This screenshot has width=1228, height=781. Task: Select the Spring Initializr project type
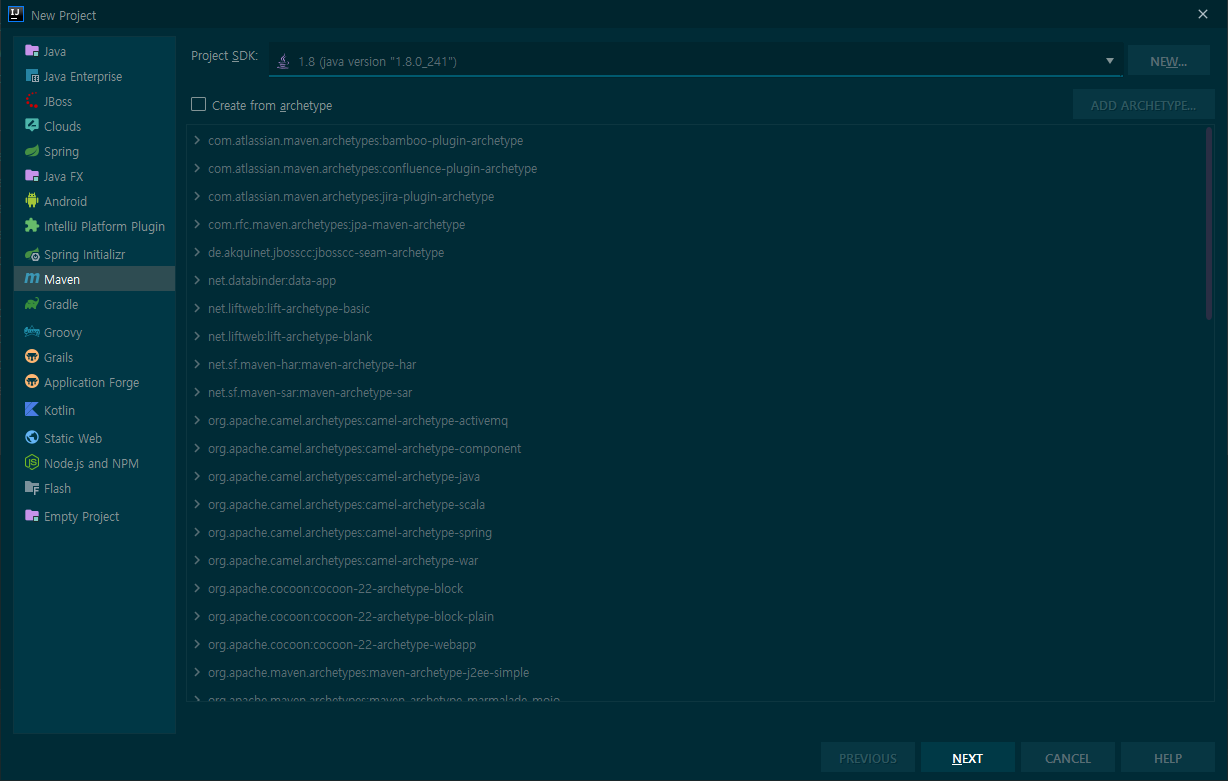click(x=95, y=254)
